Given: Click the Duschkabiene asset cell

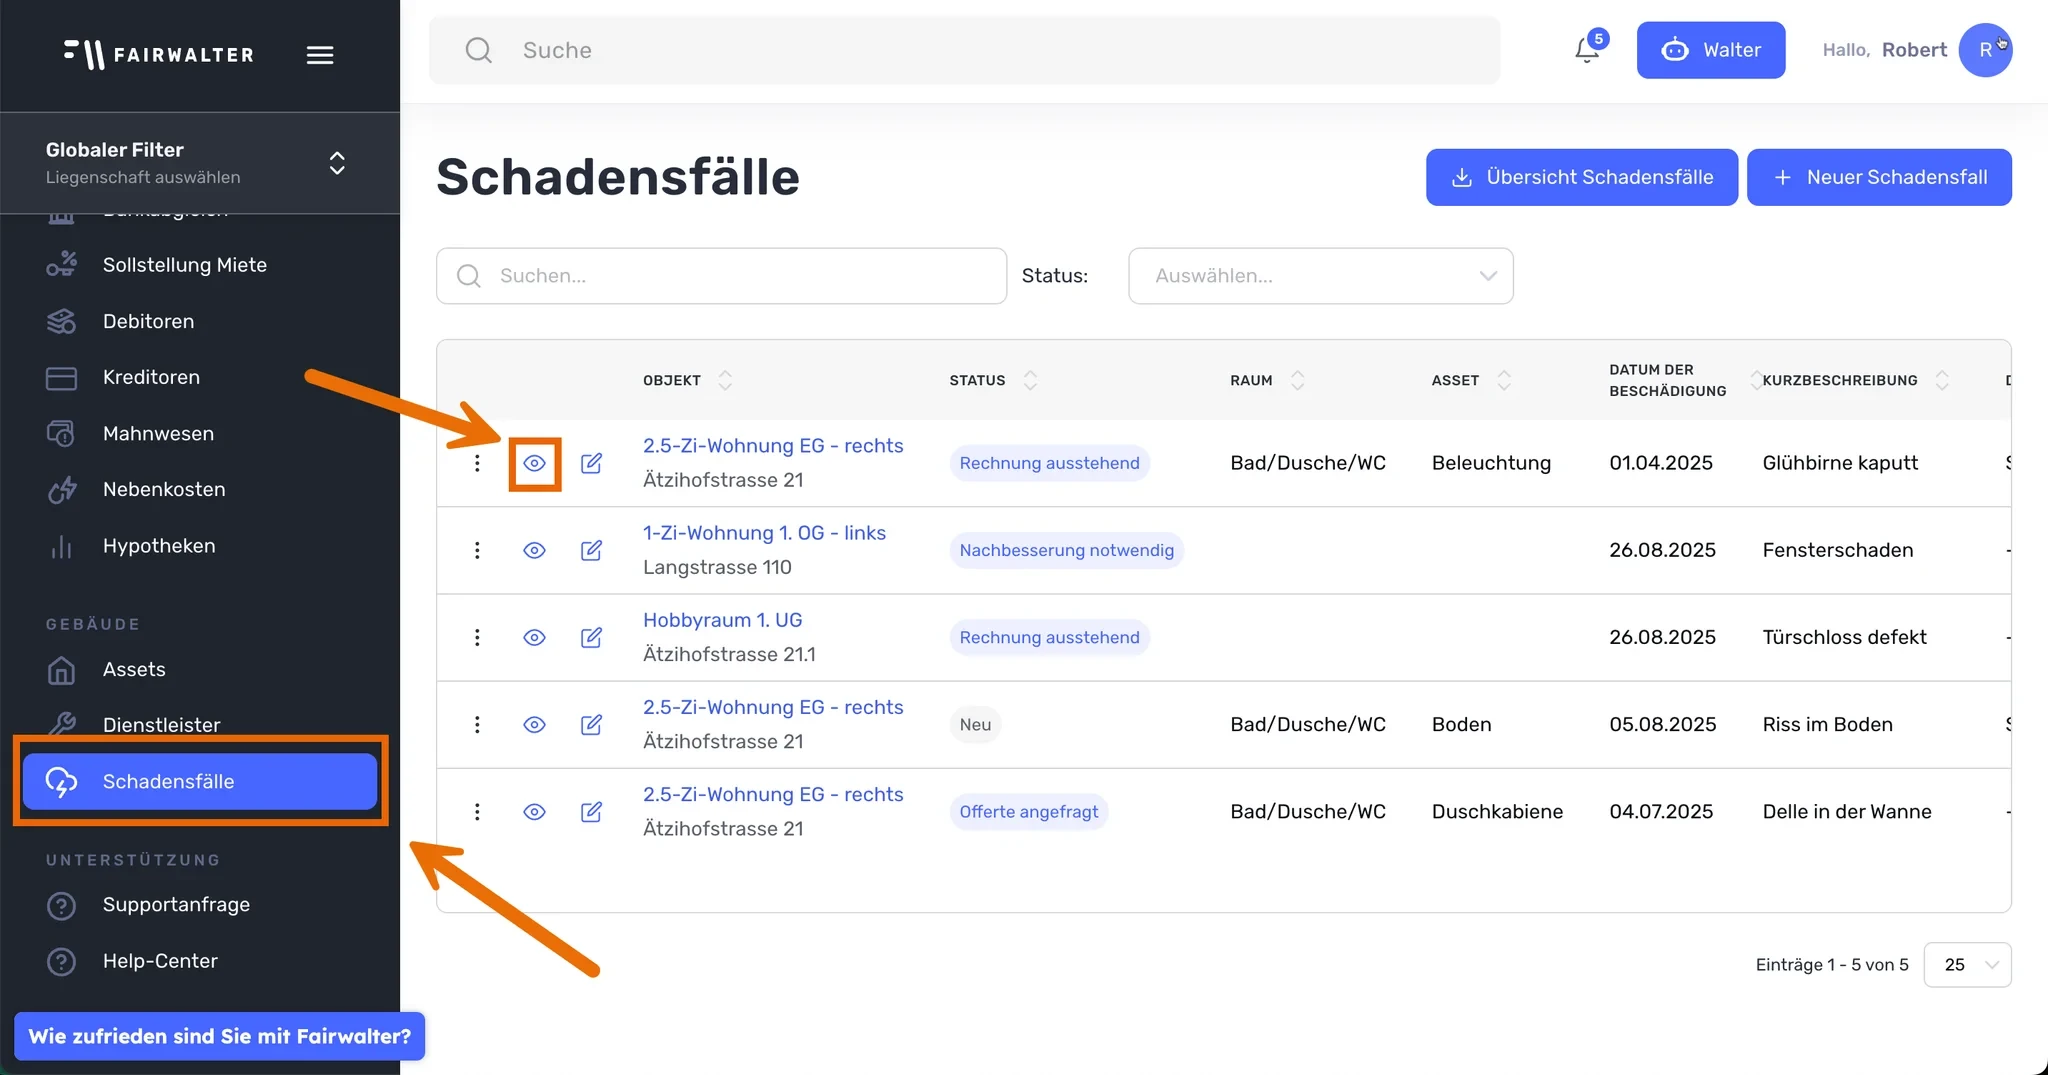Looking at the screenshot, I should tap(1497, 811).
